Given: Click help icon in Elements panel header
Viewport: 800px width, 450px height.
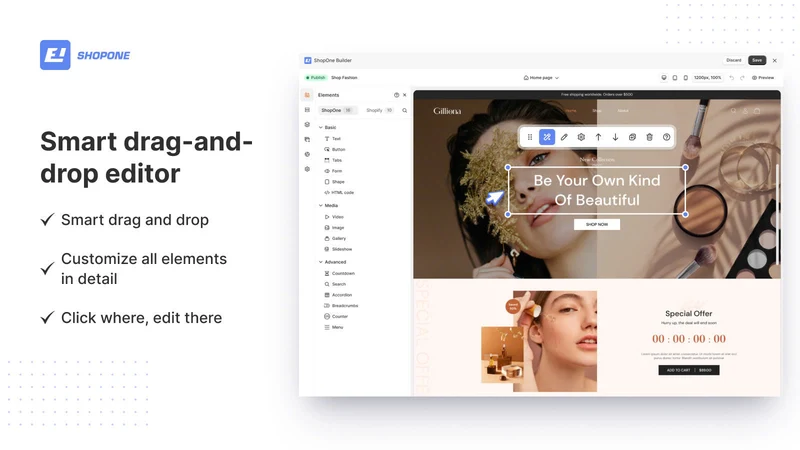Looking at the screenshot, I should pos(396,95).
